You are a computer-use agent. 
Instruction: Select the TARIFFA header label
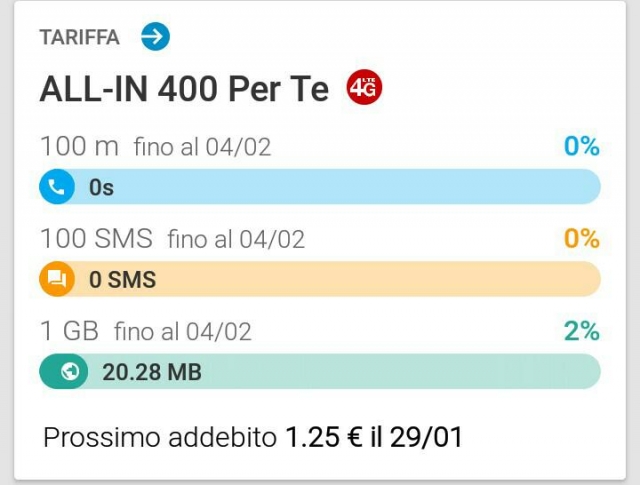pos(80,37)
